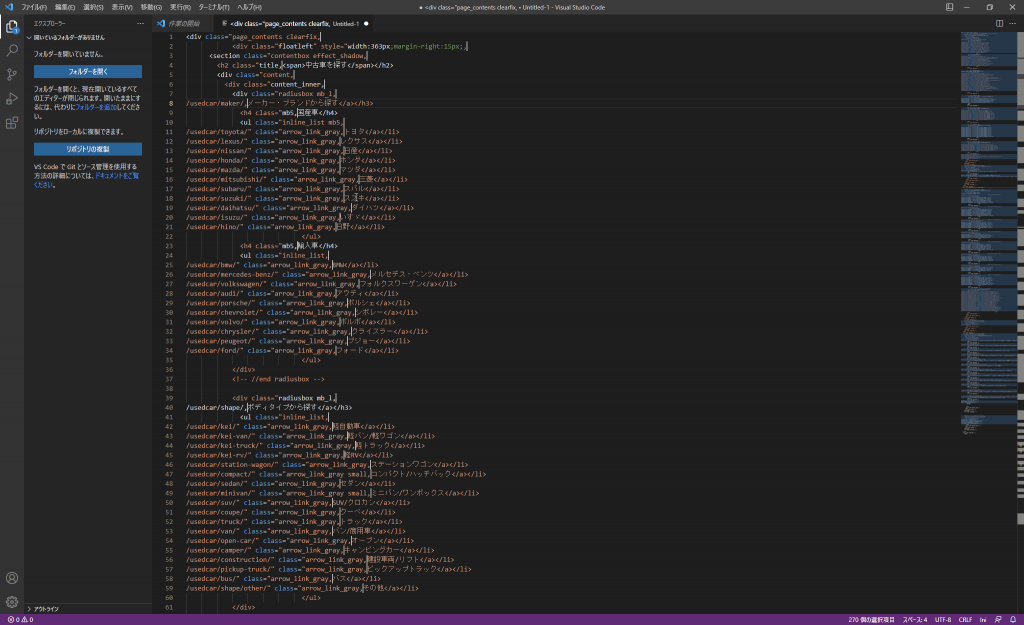
Task: Click the unsaved dot on the Untitled-1 tab
Action: coord(366,24)
